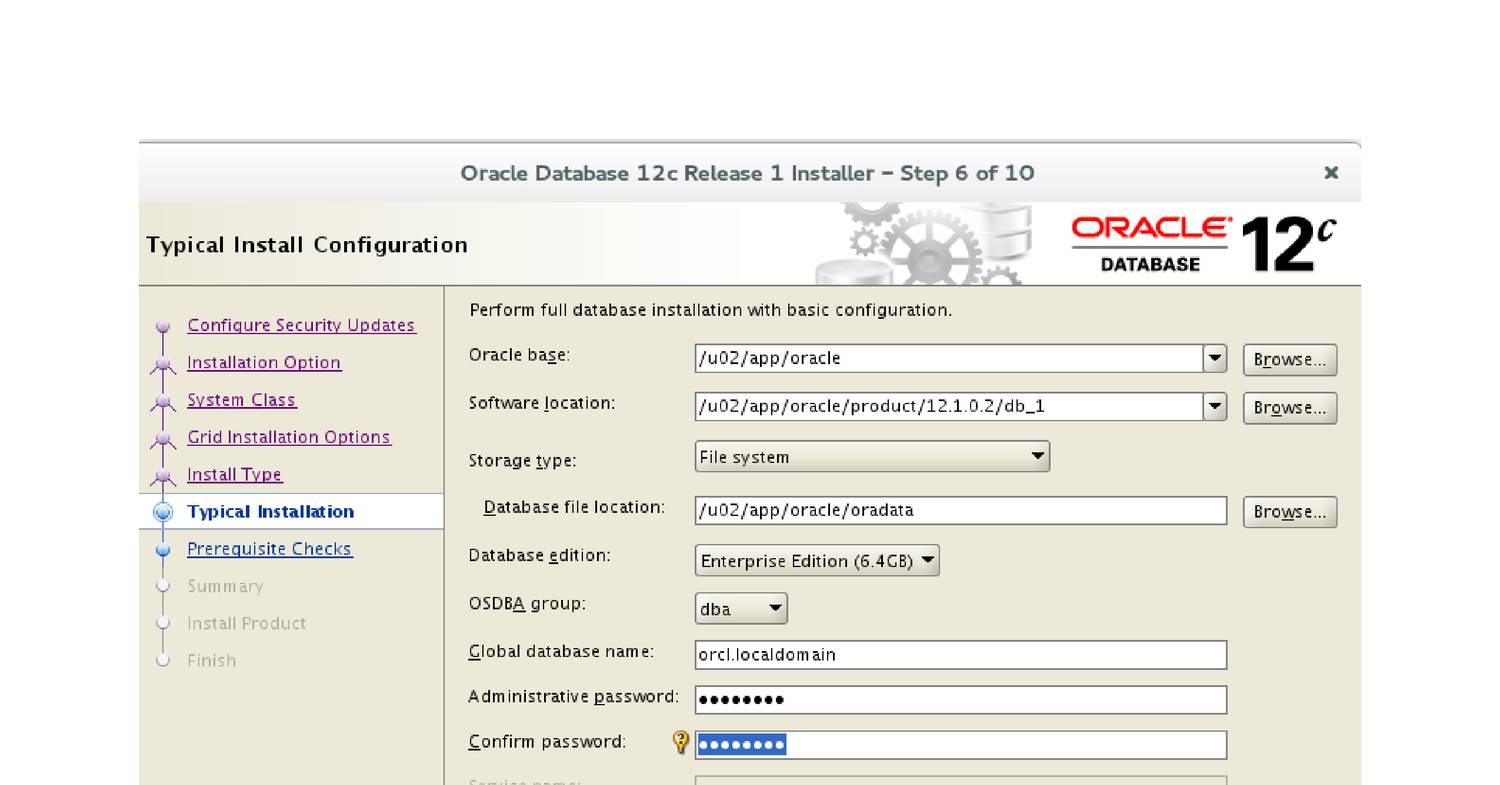
Task: Open the Oracle base dropdown arrow
Action: click(1215, 358)
